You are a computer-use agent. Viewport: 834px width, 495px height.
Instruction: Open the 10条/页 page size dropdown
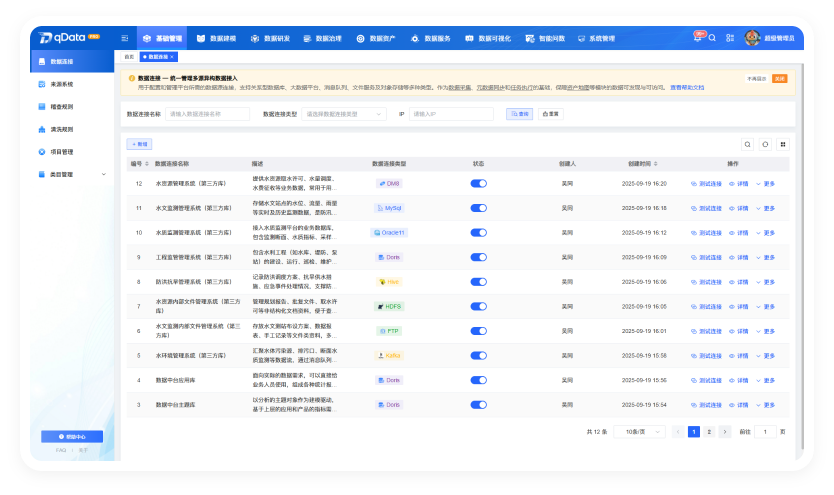pos(639,432)
